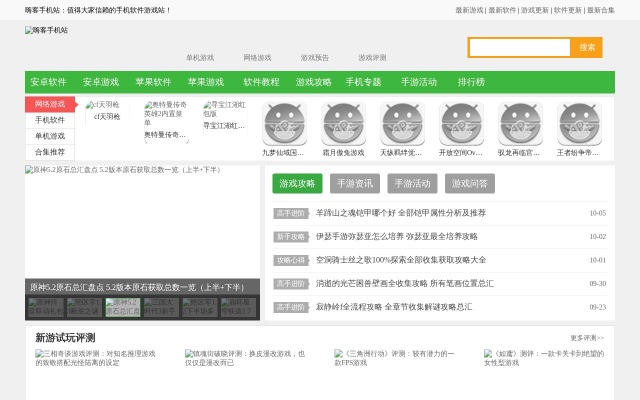640x400 pixels.
Task: Switch to the 手游问答 tab
Action: 469,184
